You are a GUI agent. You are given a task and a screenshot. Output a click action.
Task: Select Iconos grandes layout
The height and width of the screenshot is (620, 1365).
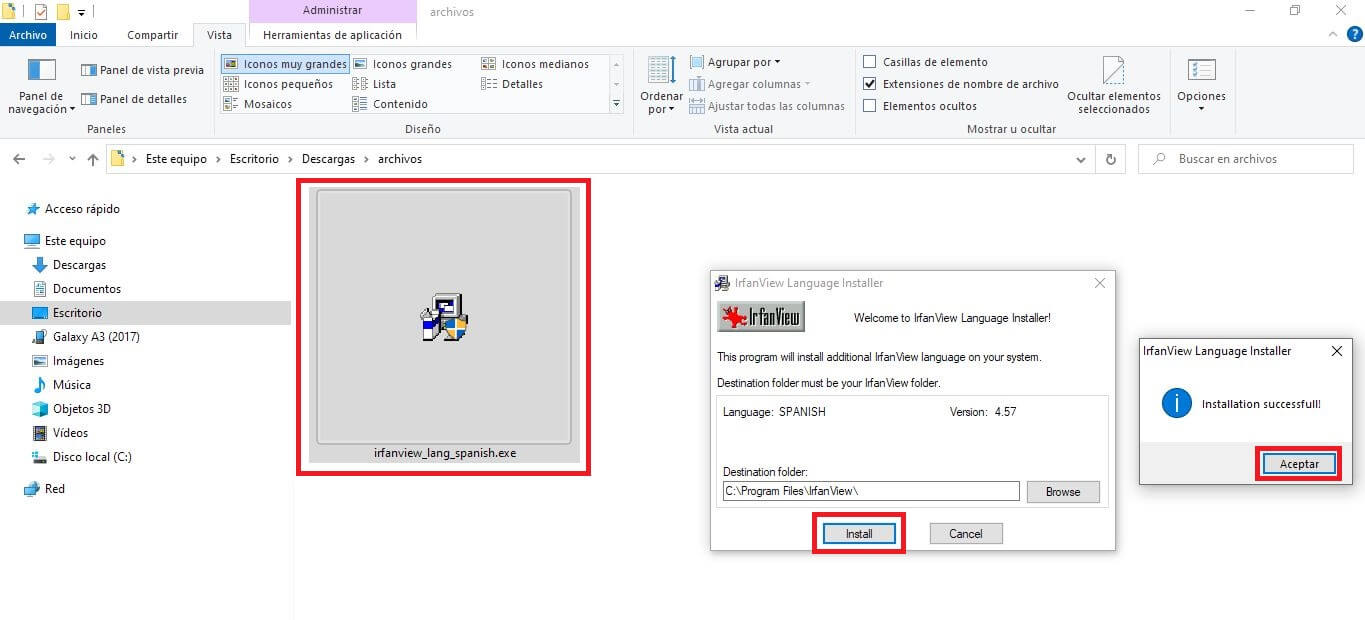coord(402,64)
